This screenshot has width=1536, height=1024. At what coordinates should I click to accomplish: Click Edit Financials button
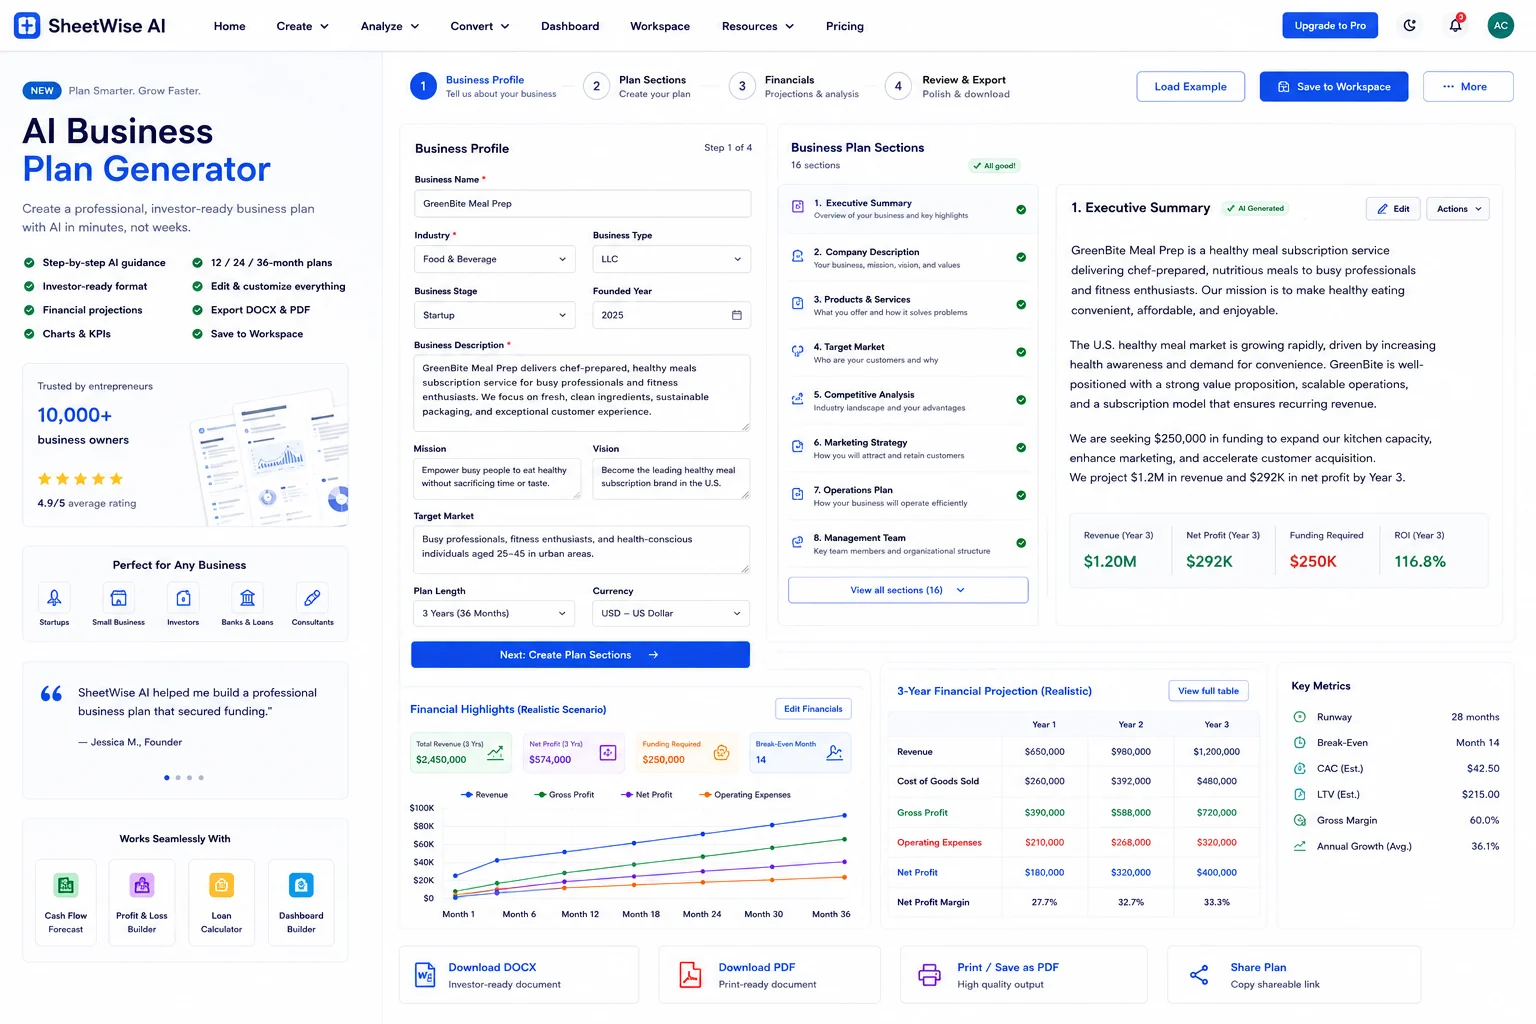tap(813, 709)
